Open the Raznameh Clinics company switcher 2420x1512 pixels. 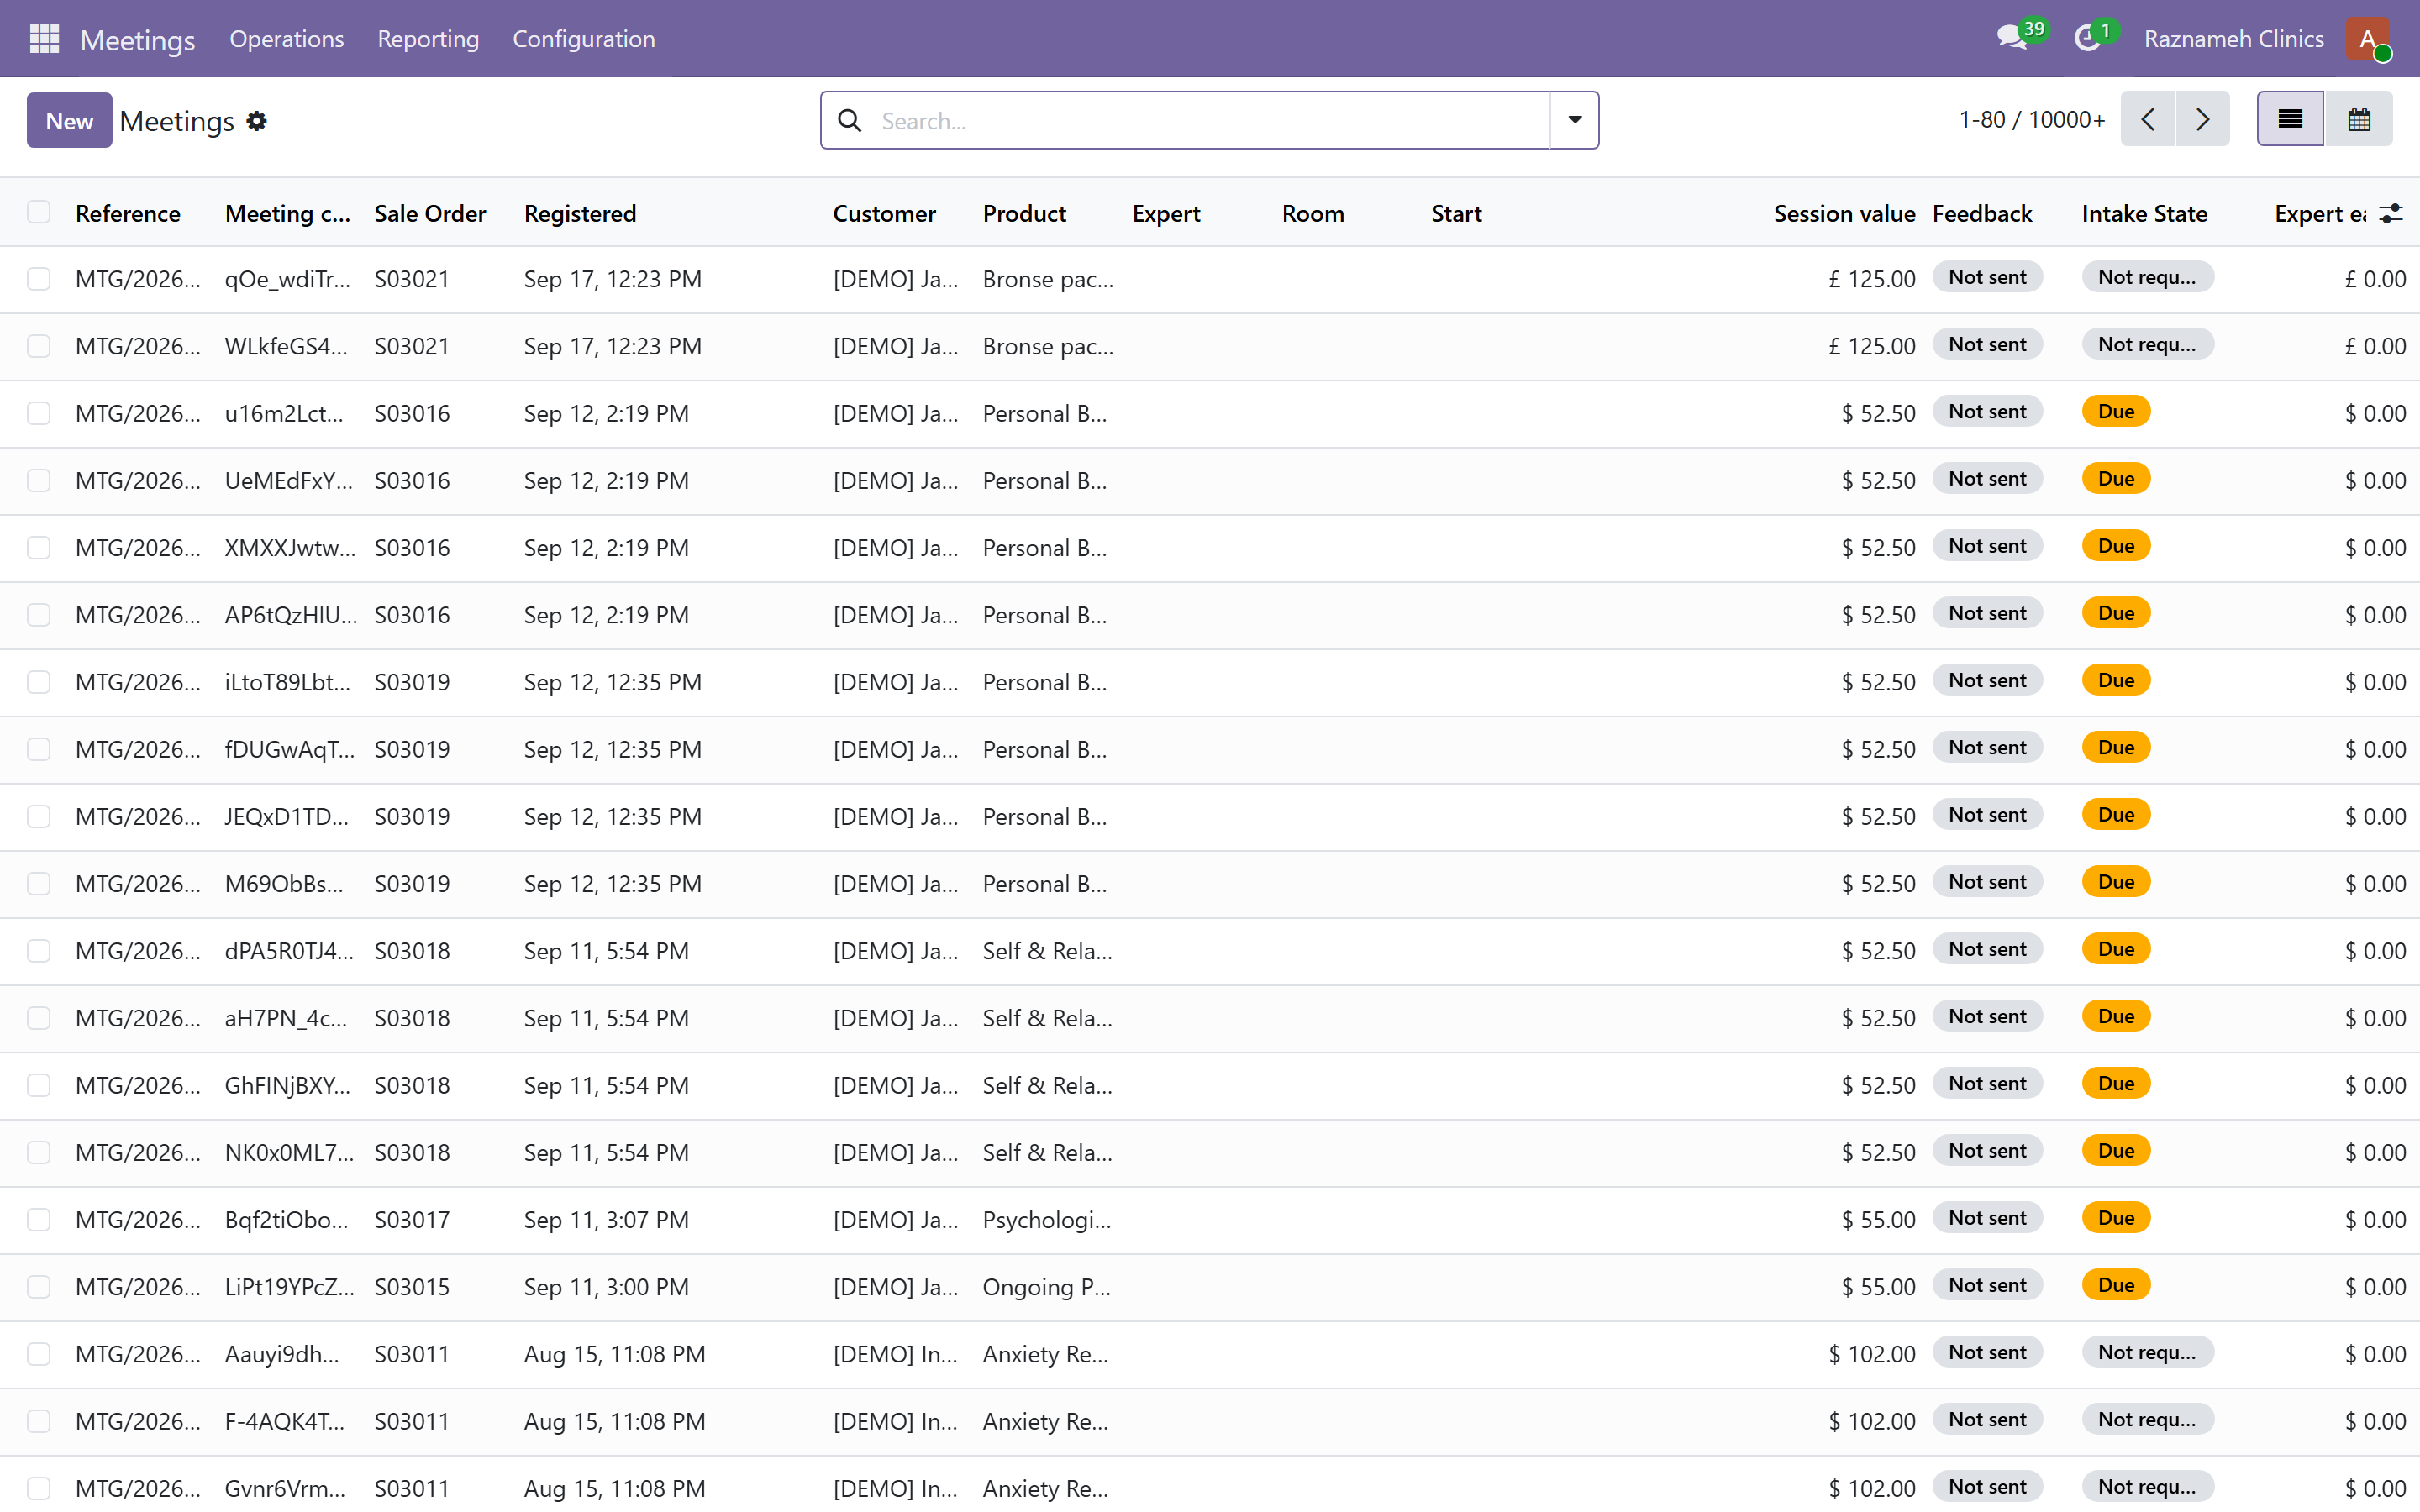click(2233, 39)
